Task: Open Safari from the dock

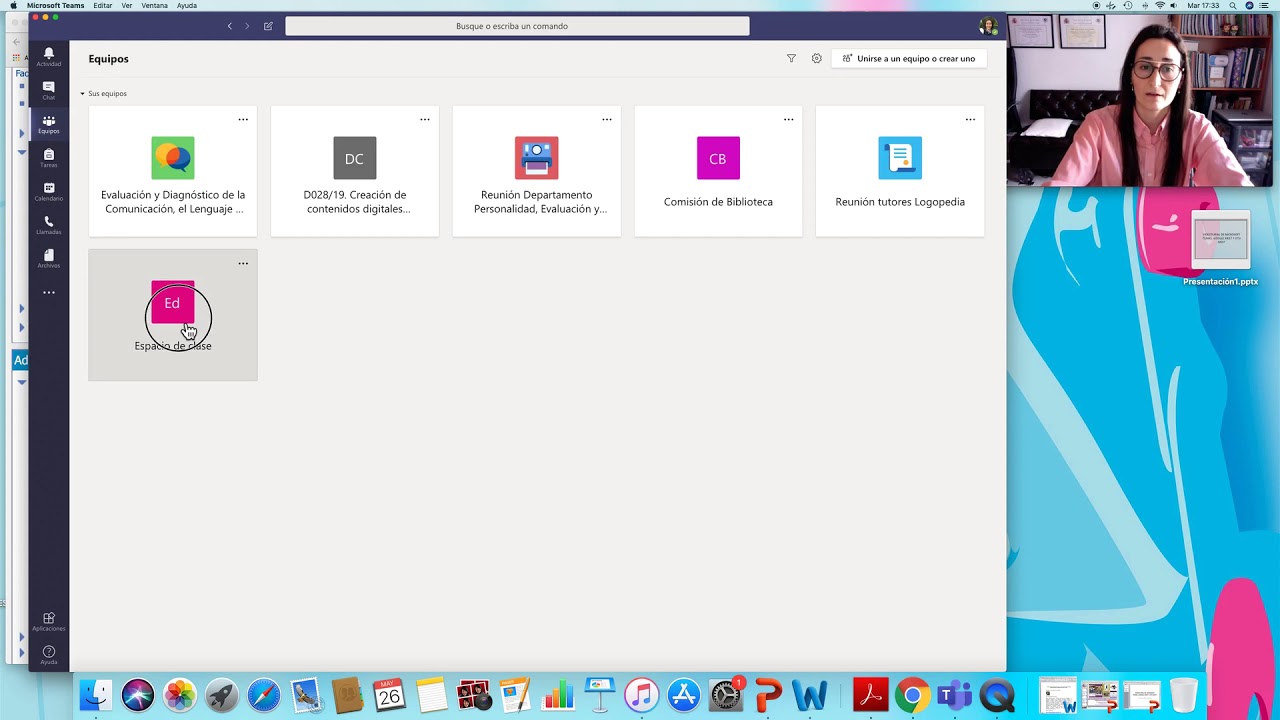Action: point(264,695)
